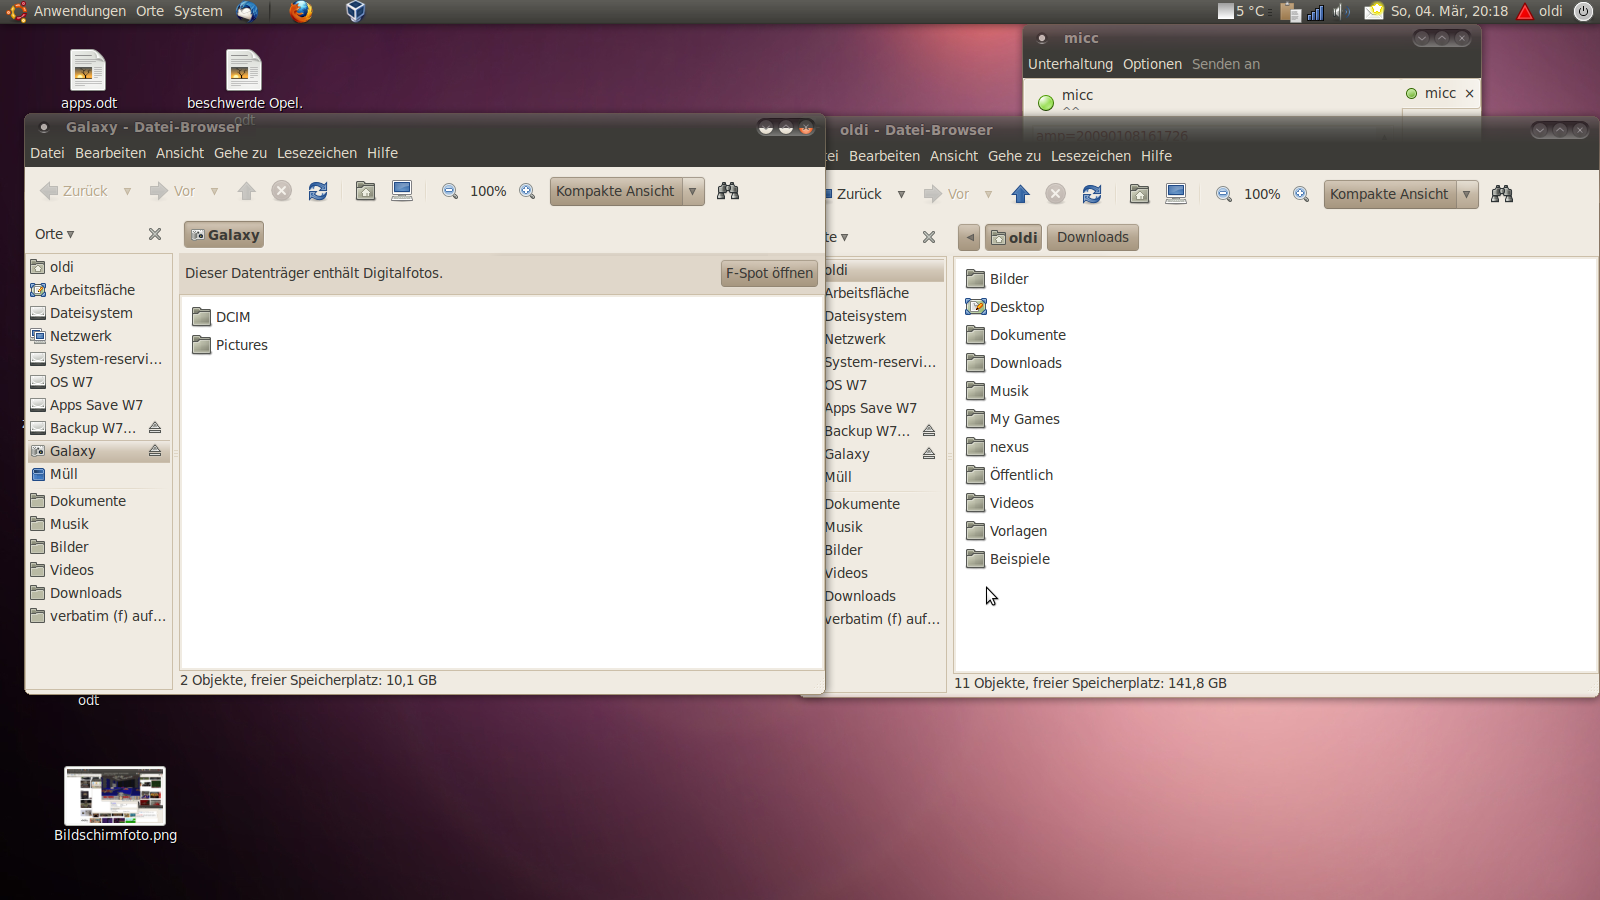Click the reload icon in Galaxy window
Screen dimensions: 1600x900
(318, 191)
